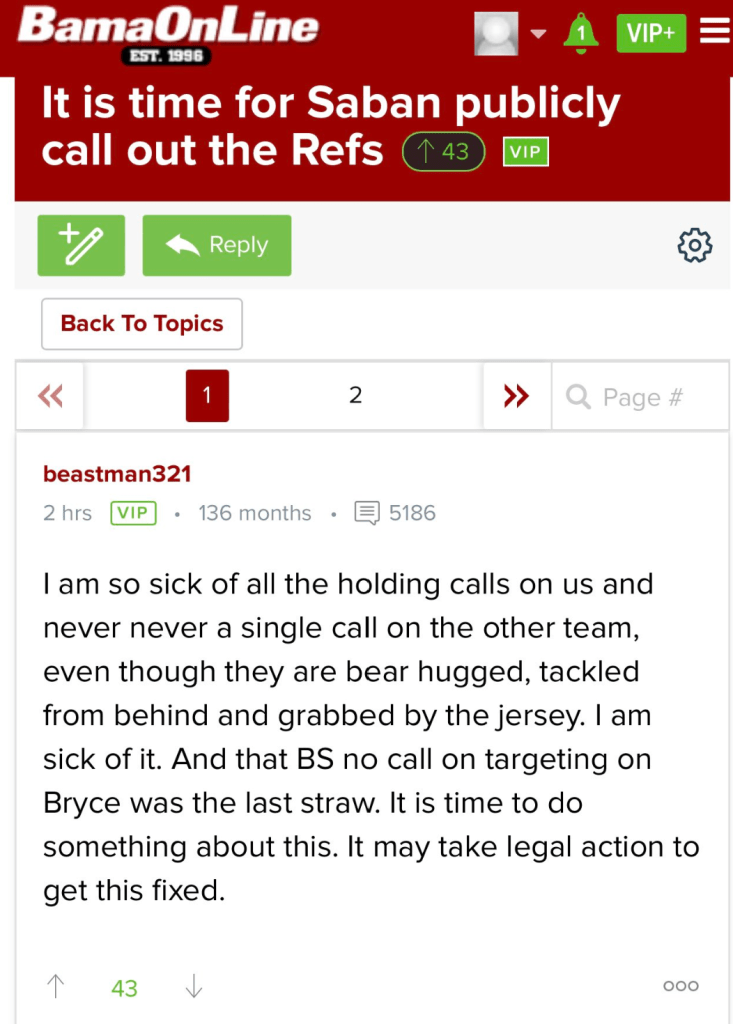The height and width of the screenshot is (1024, 733).
Task: Select page 1 tab
Action: point(207,396)
